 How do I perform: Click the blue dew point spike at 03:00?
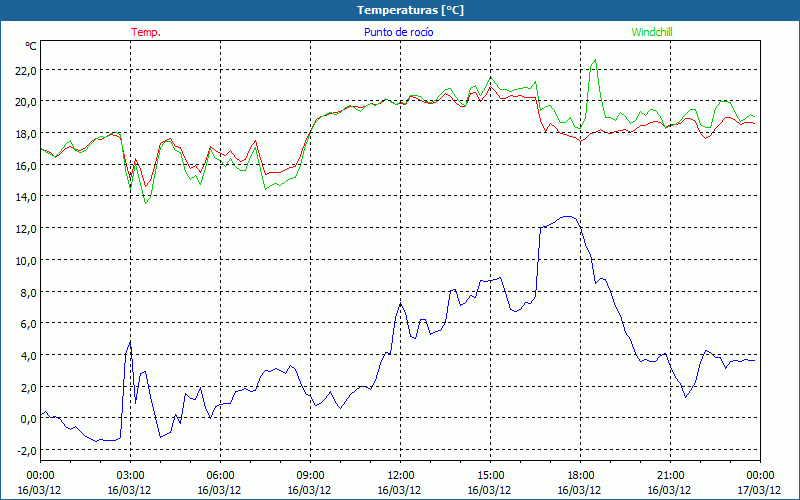coord(130,342)
